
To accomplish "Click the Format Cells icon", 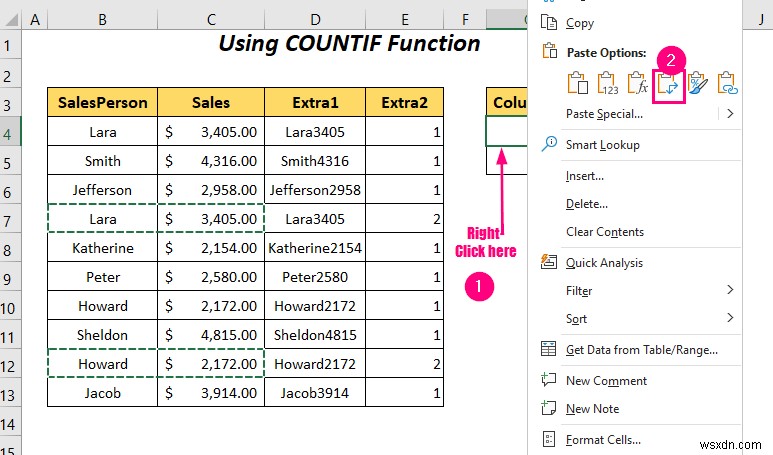I will tap(549, 439).
